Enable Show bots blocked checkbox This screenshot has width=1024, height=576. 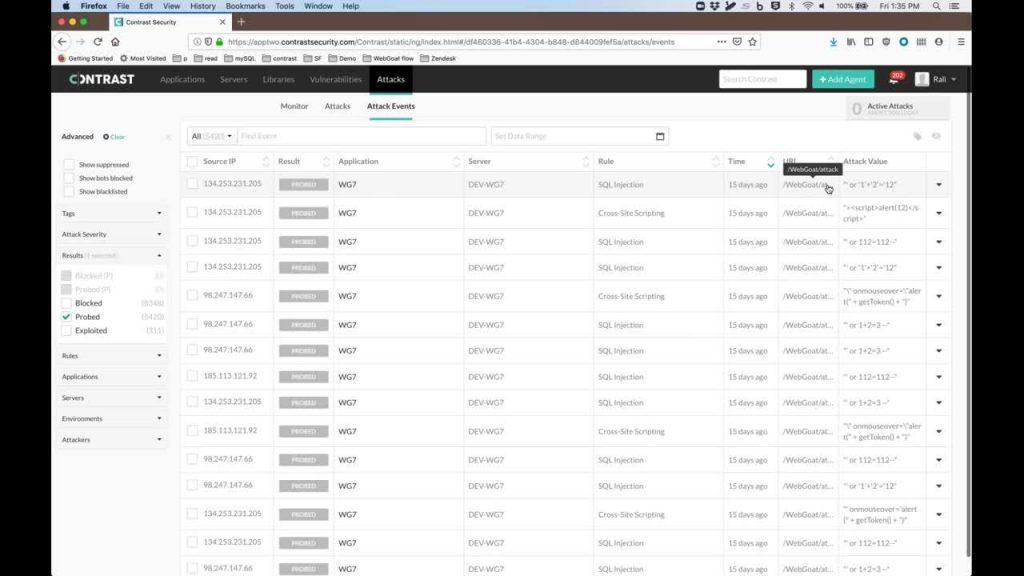[69, 178]
